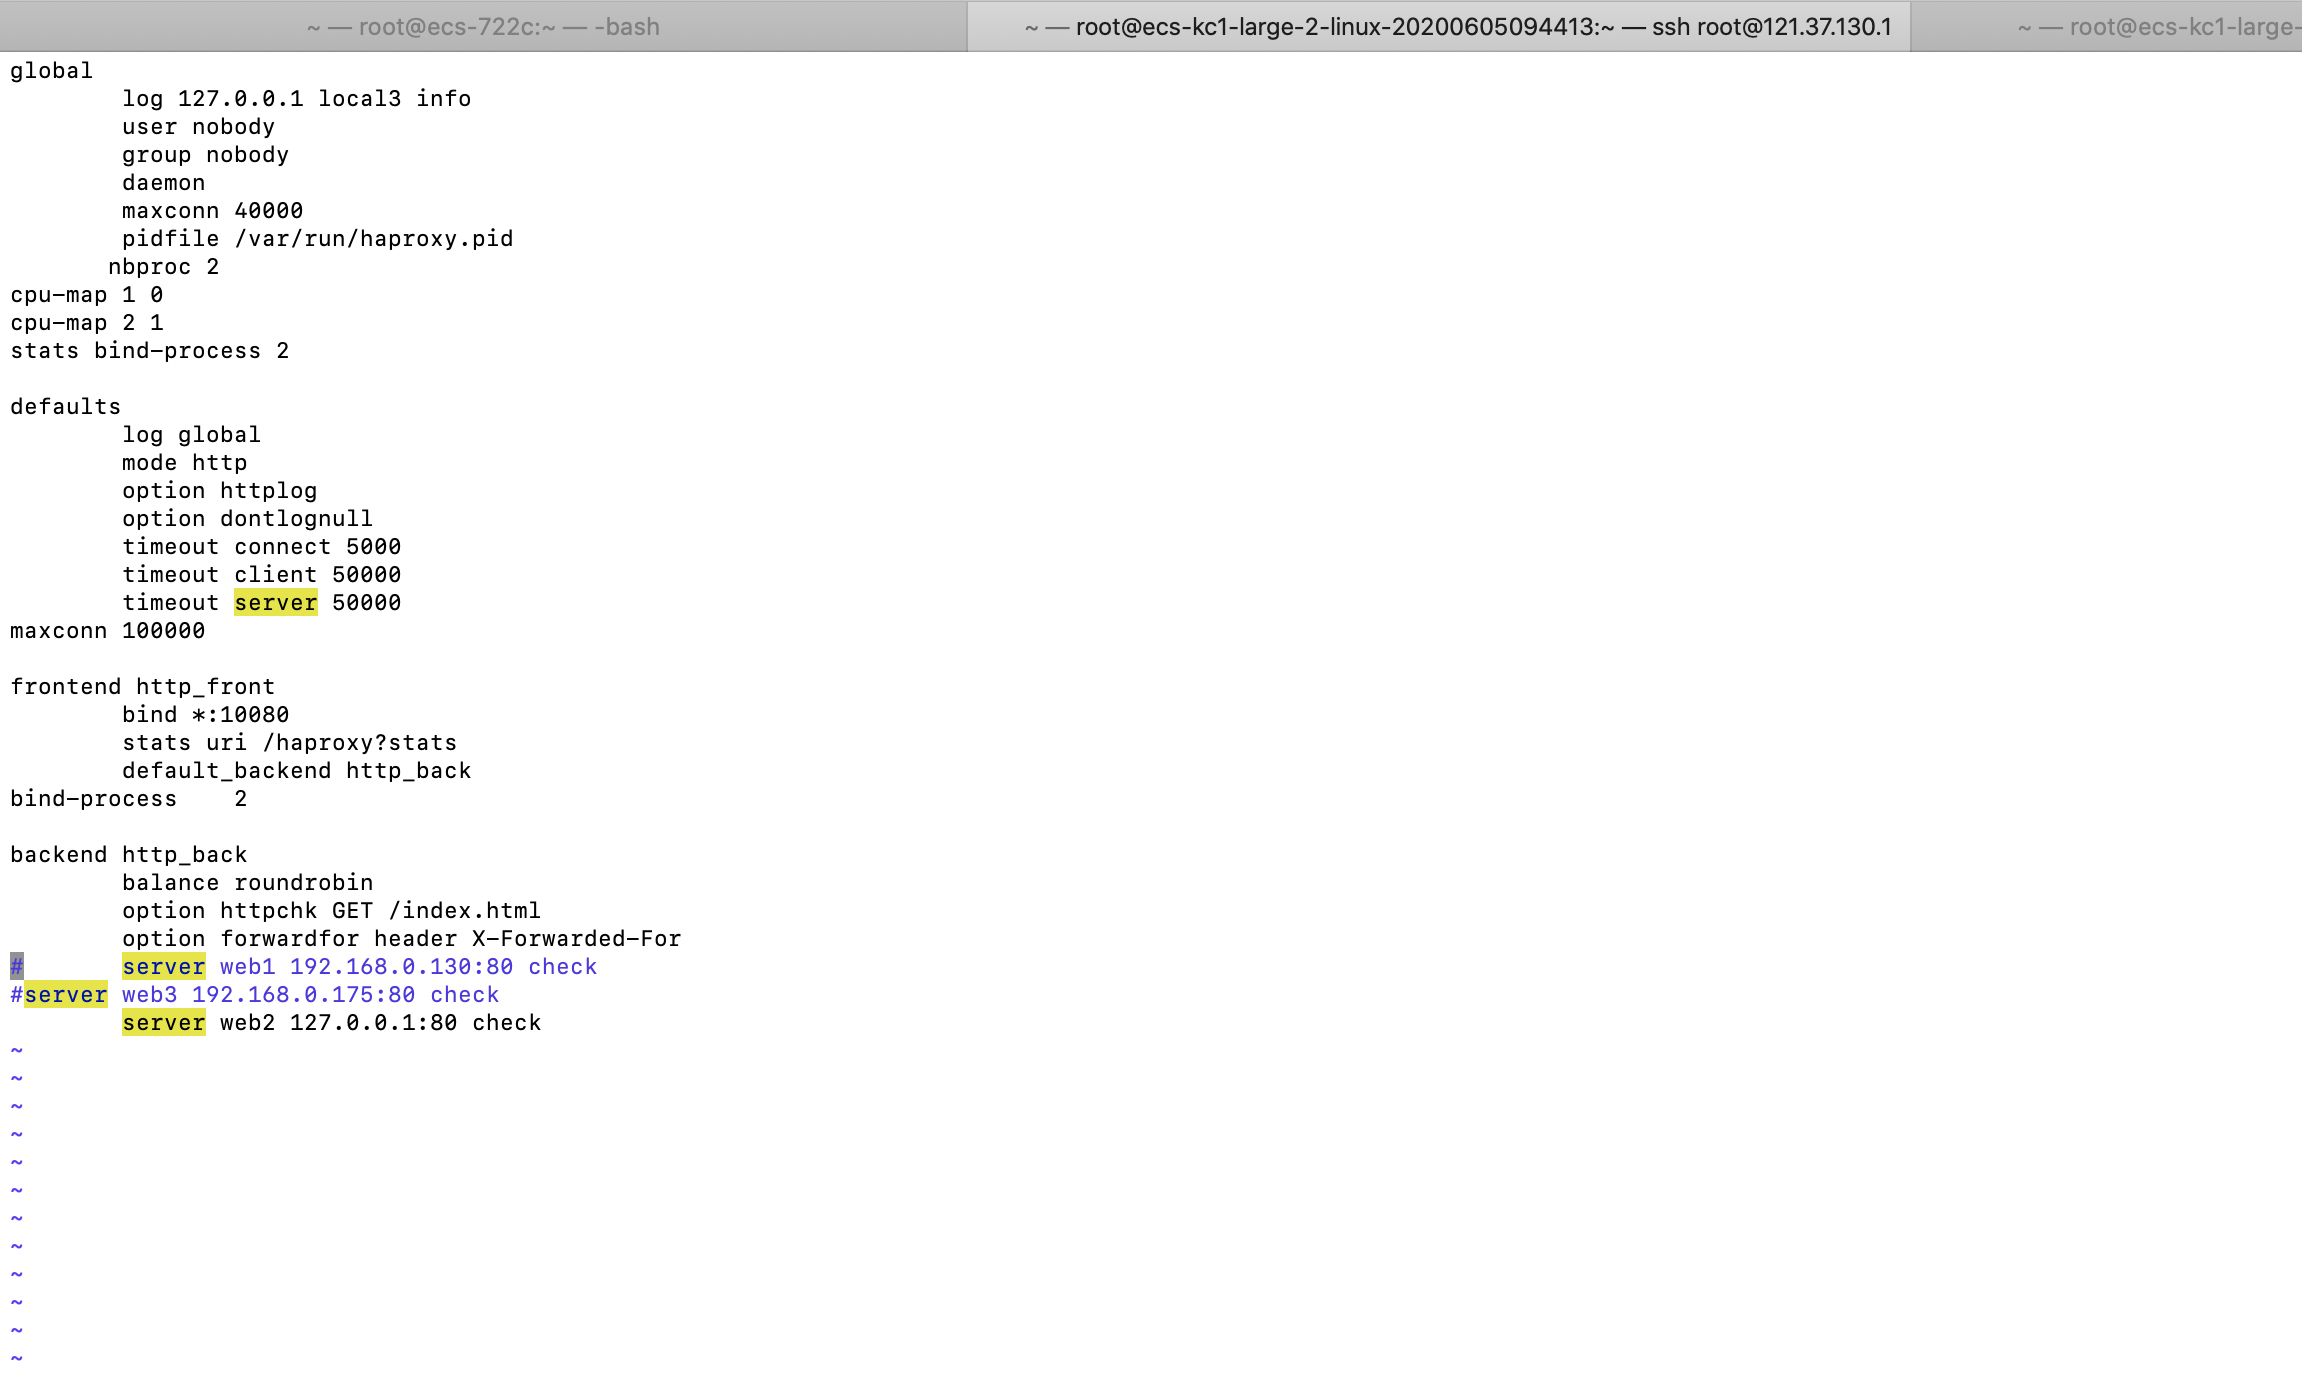This screenshot has width=2302, height=1374.
Task: Click the 'stats bind-process 2' line
Action: 149,351
